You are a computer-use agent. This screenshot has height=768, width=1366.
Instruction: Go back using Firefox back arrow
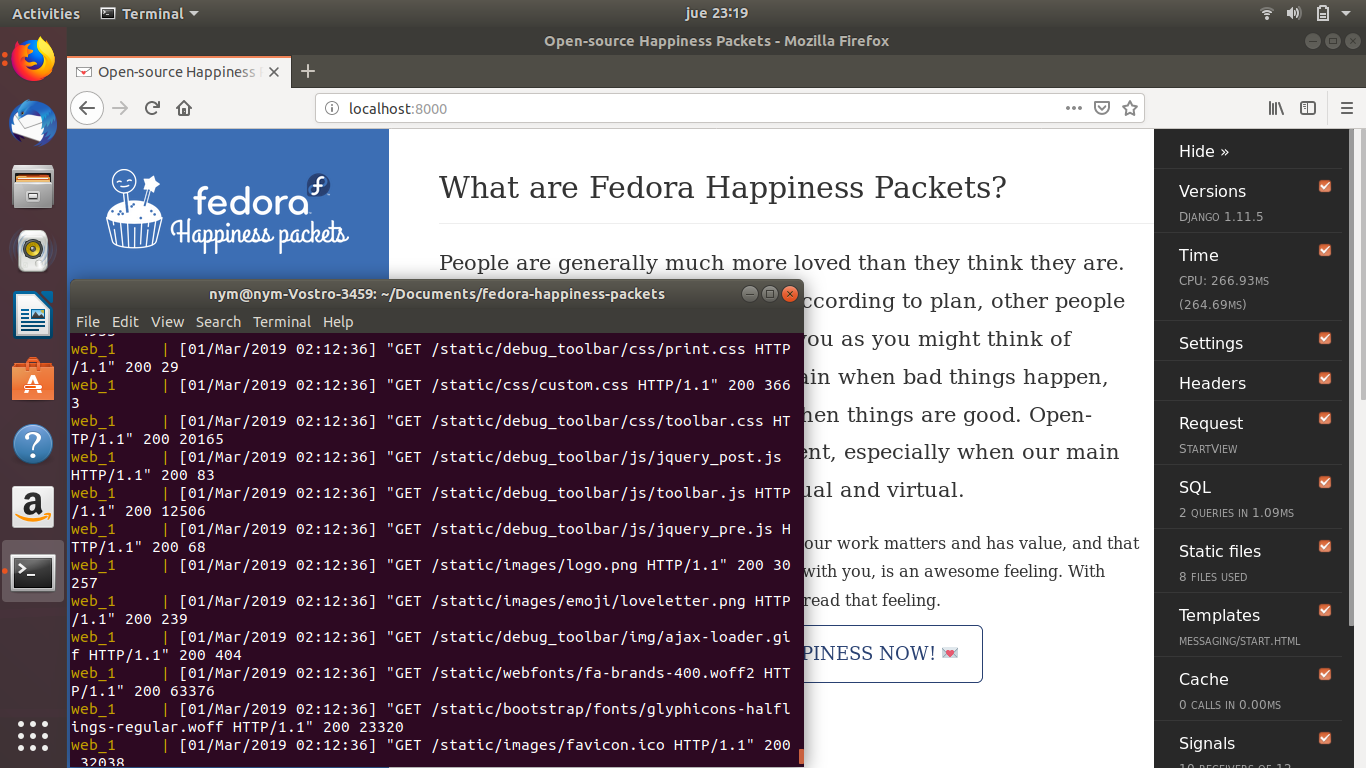[x=87, y=108]
